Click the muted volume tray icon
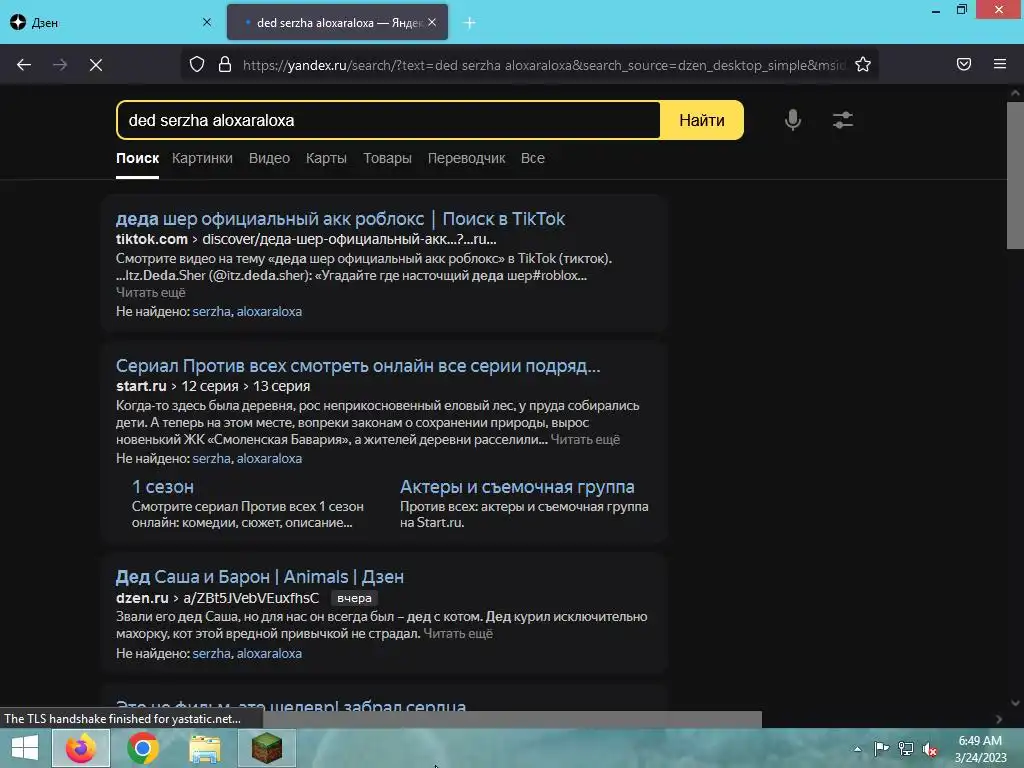This screenshot has height=768, width=1024. (930, 749)
